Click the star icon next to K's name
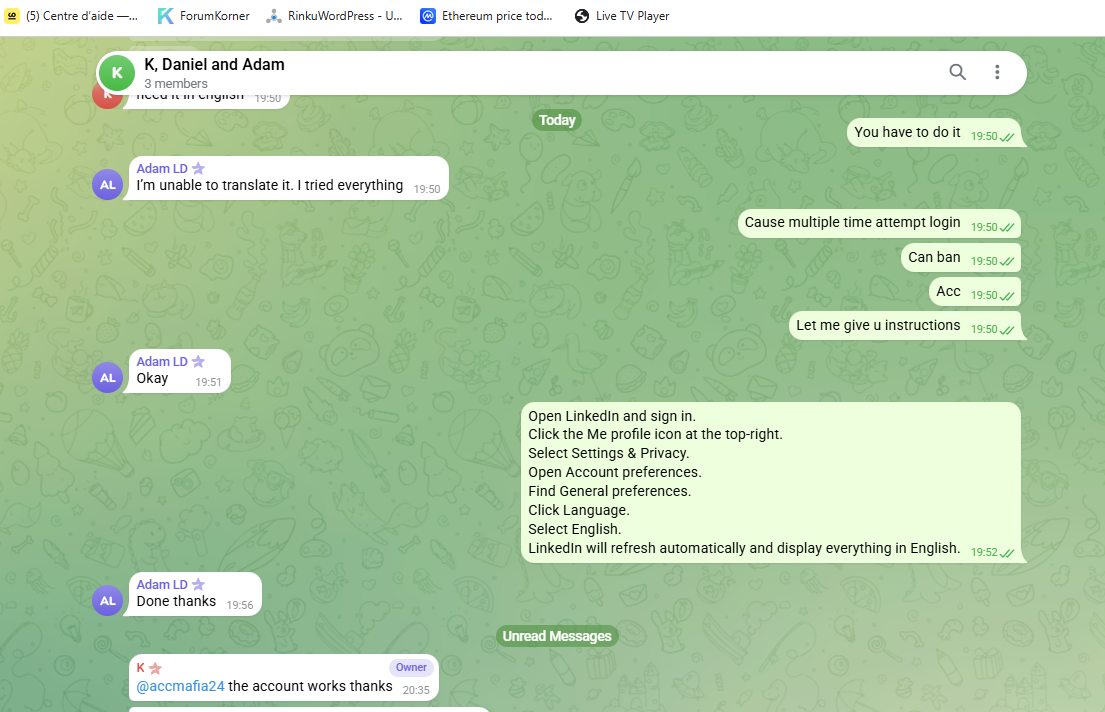This screenshot has height=712, width=1105. click(x=156, y=668)
